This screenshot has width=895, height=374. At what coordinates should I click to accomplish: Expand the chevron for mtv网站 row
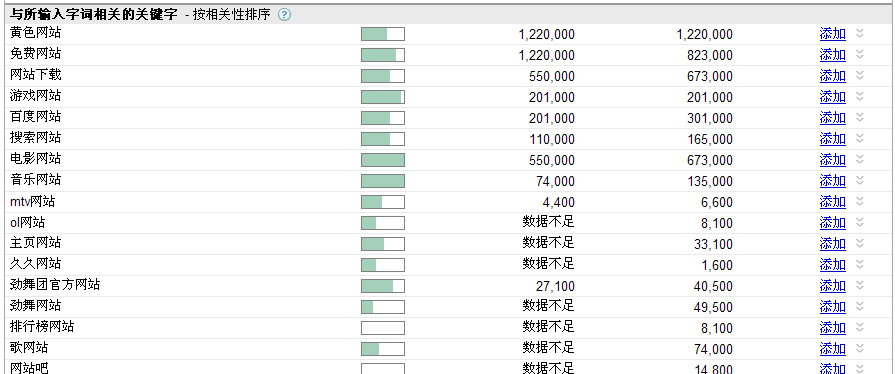860,201
